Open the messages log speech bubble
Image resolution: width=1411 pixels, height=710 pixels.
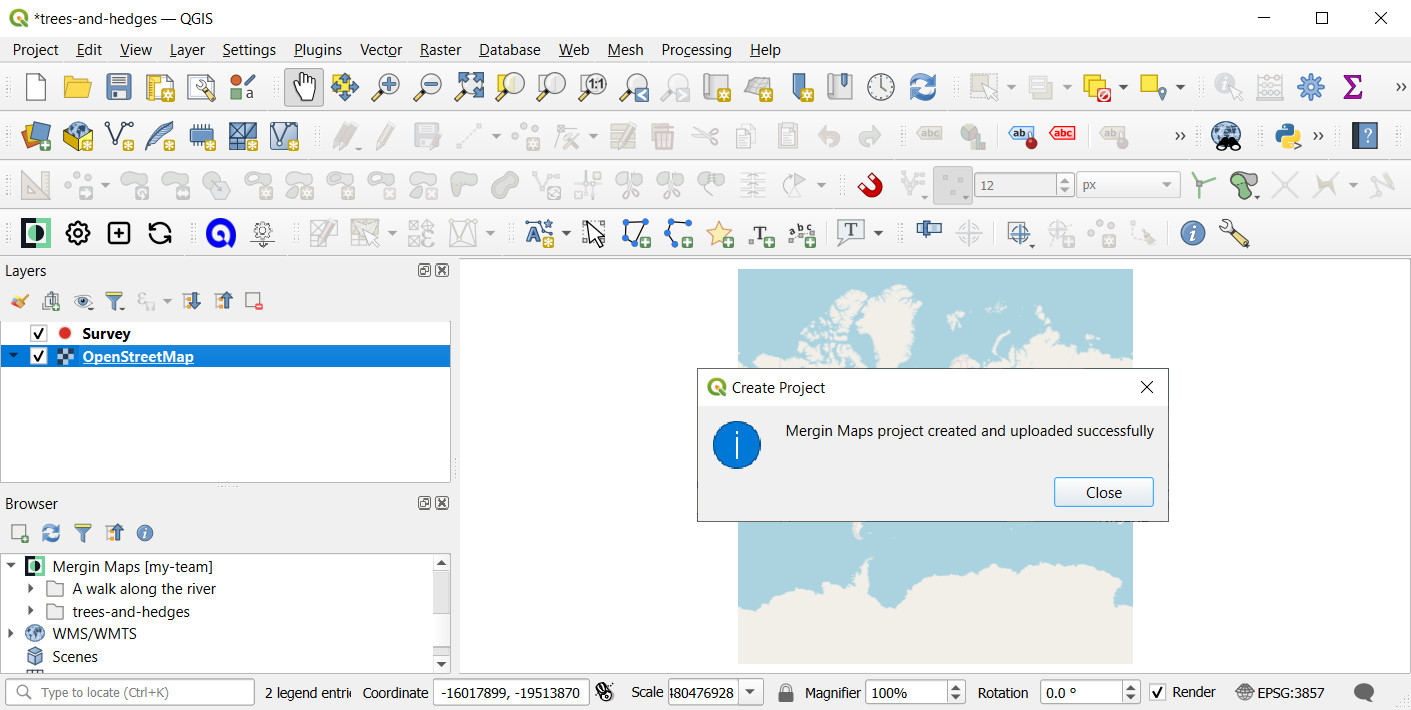(x=1364, y=692)
